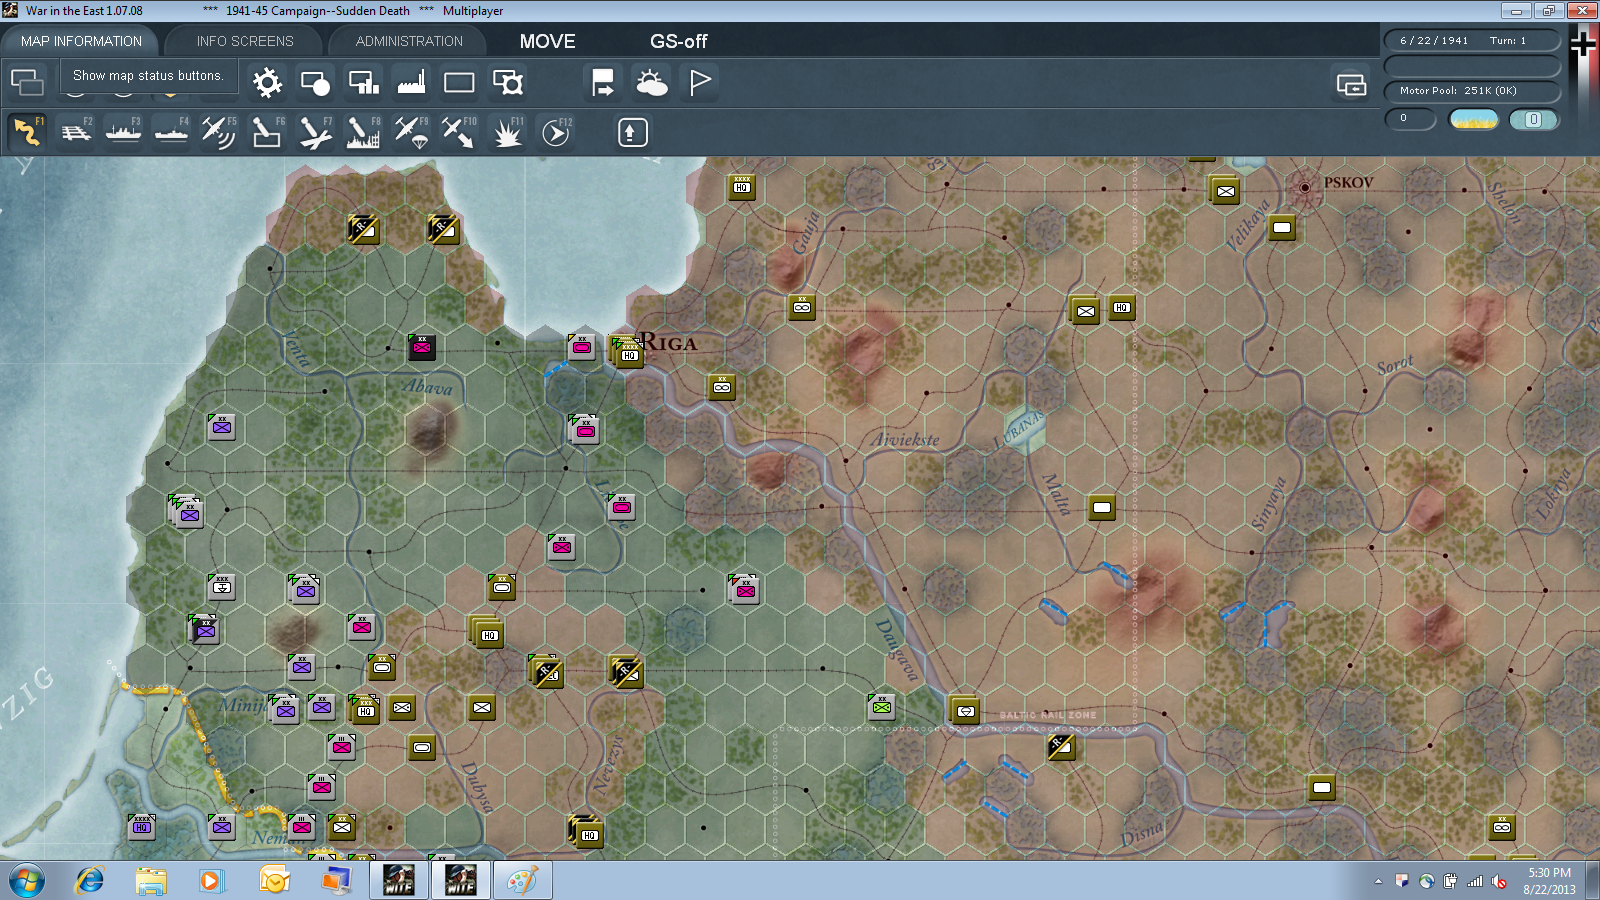Click the Pskov city marker
The height and width of the screenshot is (900, 1600).
pyautogui.click(x=1304, y=187)
